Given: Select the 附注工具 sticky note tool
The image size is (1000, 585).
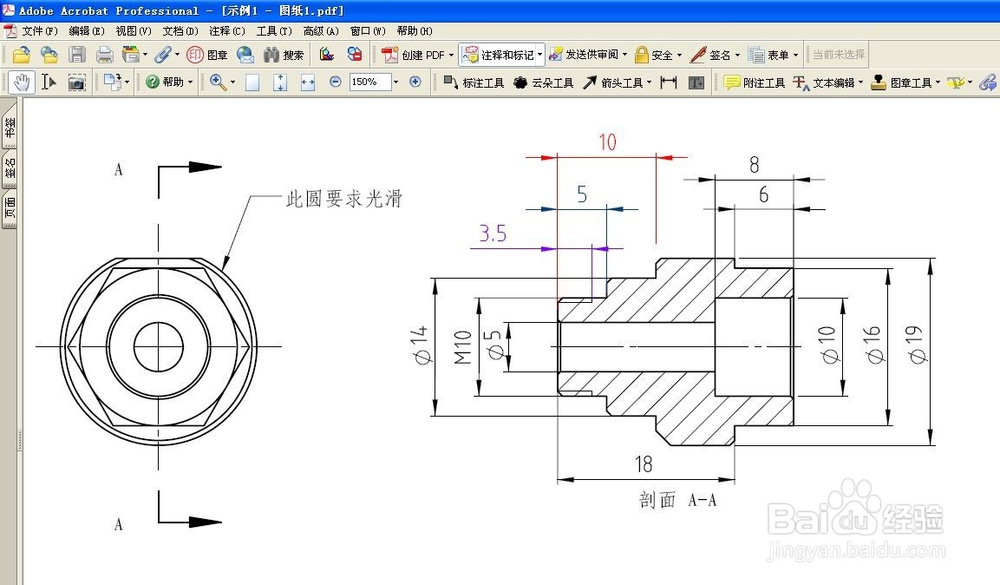Looking at the screenshot, I should 754,82.
